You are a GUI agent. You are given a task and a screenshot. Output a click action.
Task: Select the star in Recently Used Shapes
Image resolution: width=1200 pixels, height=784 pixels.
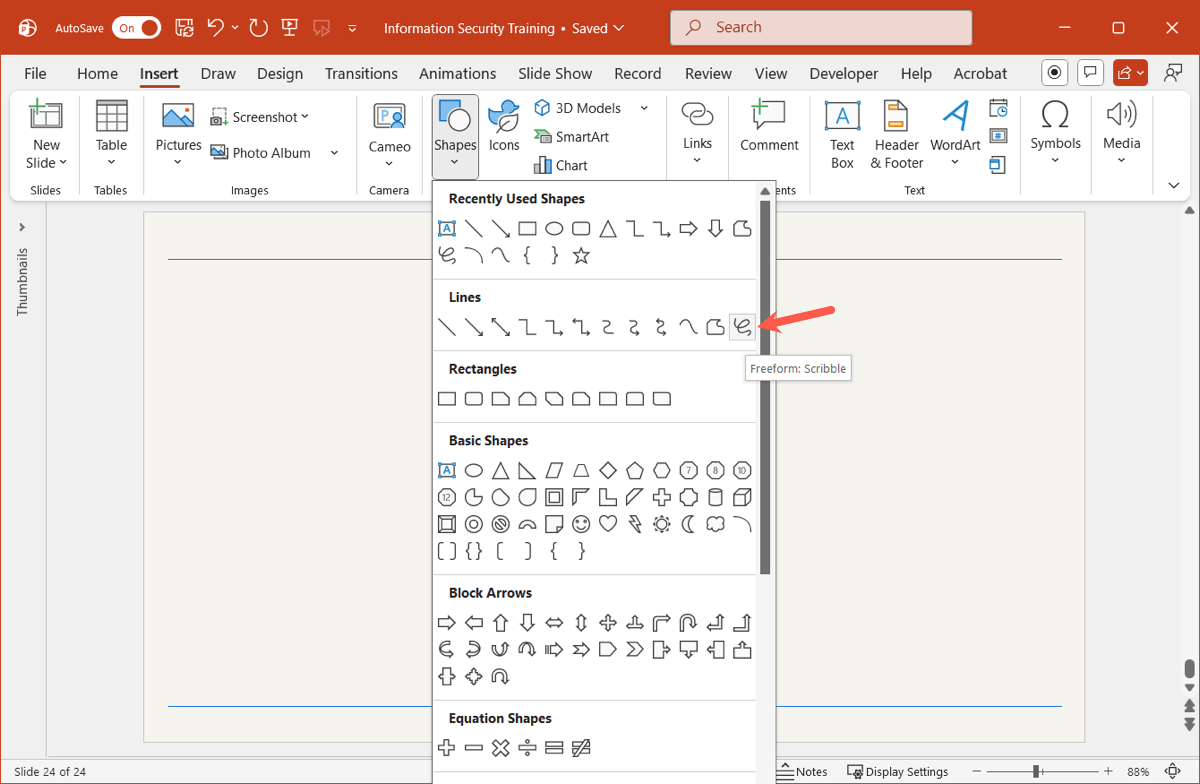[x=581, y=256]
